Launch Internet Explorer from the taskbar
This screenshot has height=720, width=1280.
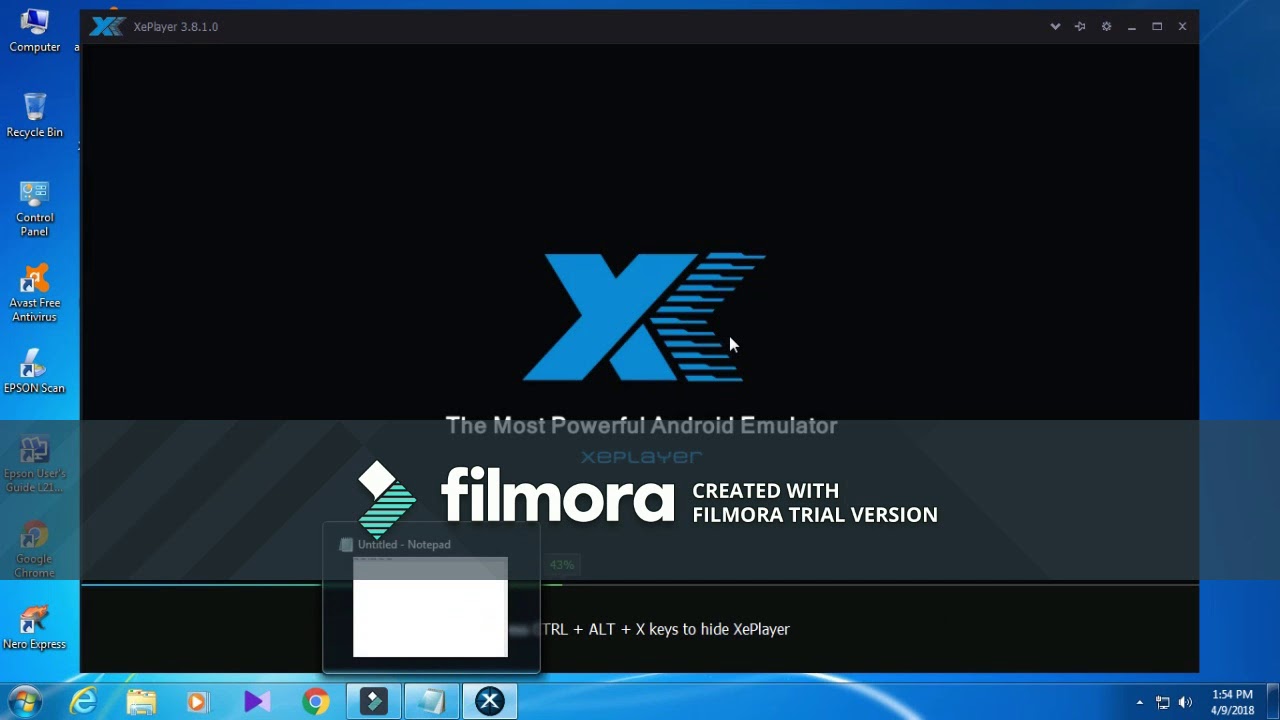[83, 702]
